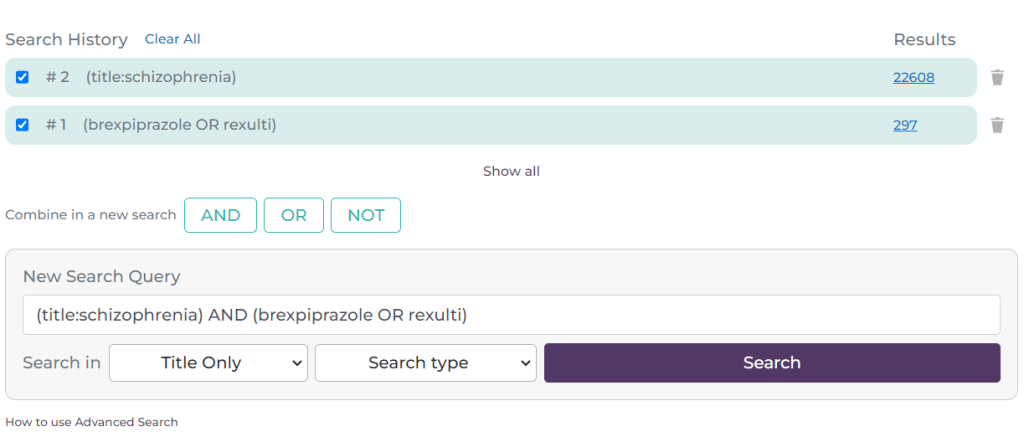Image resolution: width=1024 pixels, height=437 pixels.
Task: Open How to use Advanced Search
Action: 91,422
